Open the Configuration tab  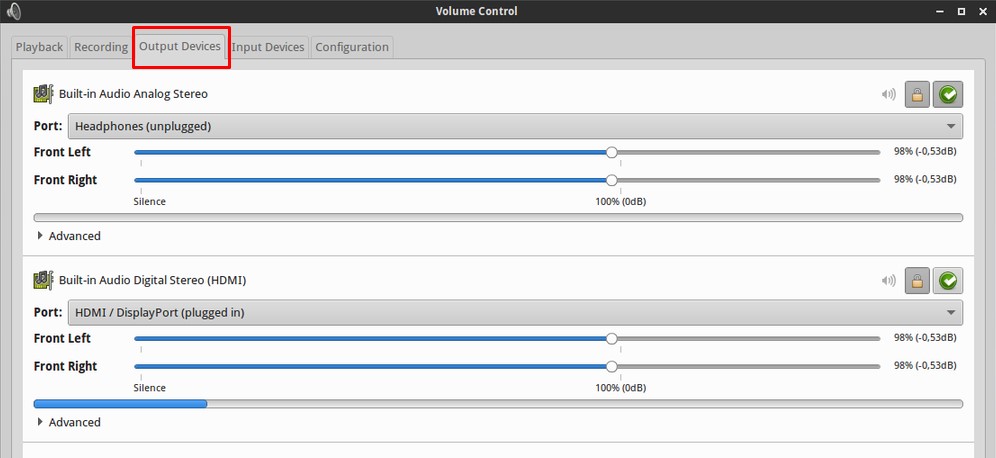pos(351,47)
